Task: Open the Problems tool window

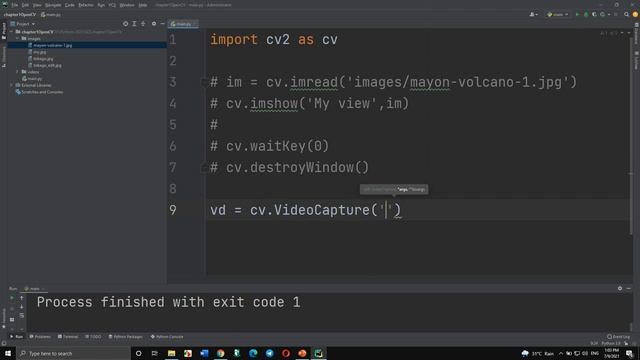Action: [x=40, y=337]
